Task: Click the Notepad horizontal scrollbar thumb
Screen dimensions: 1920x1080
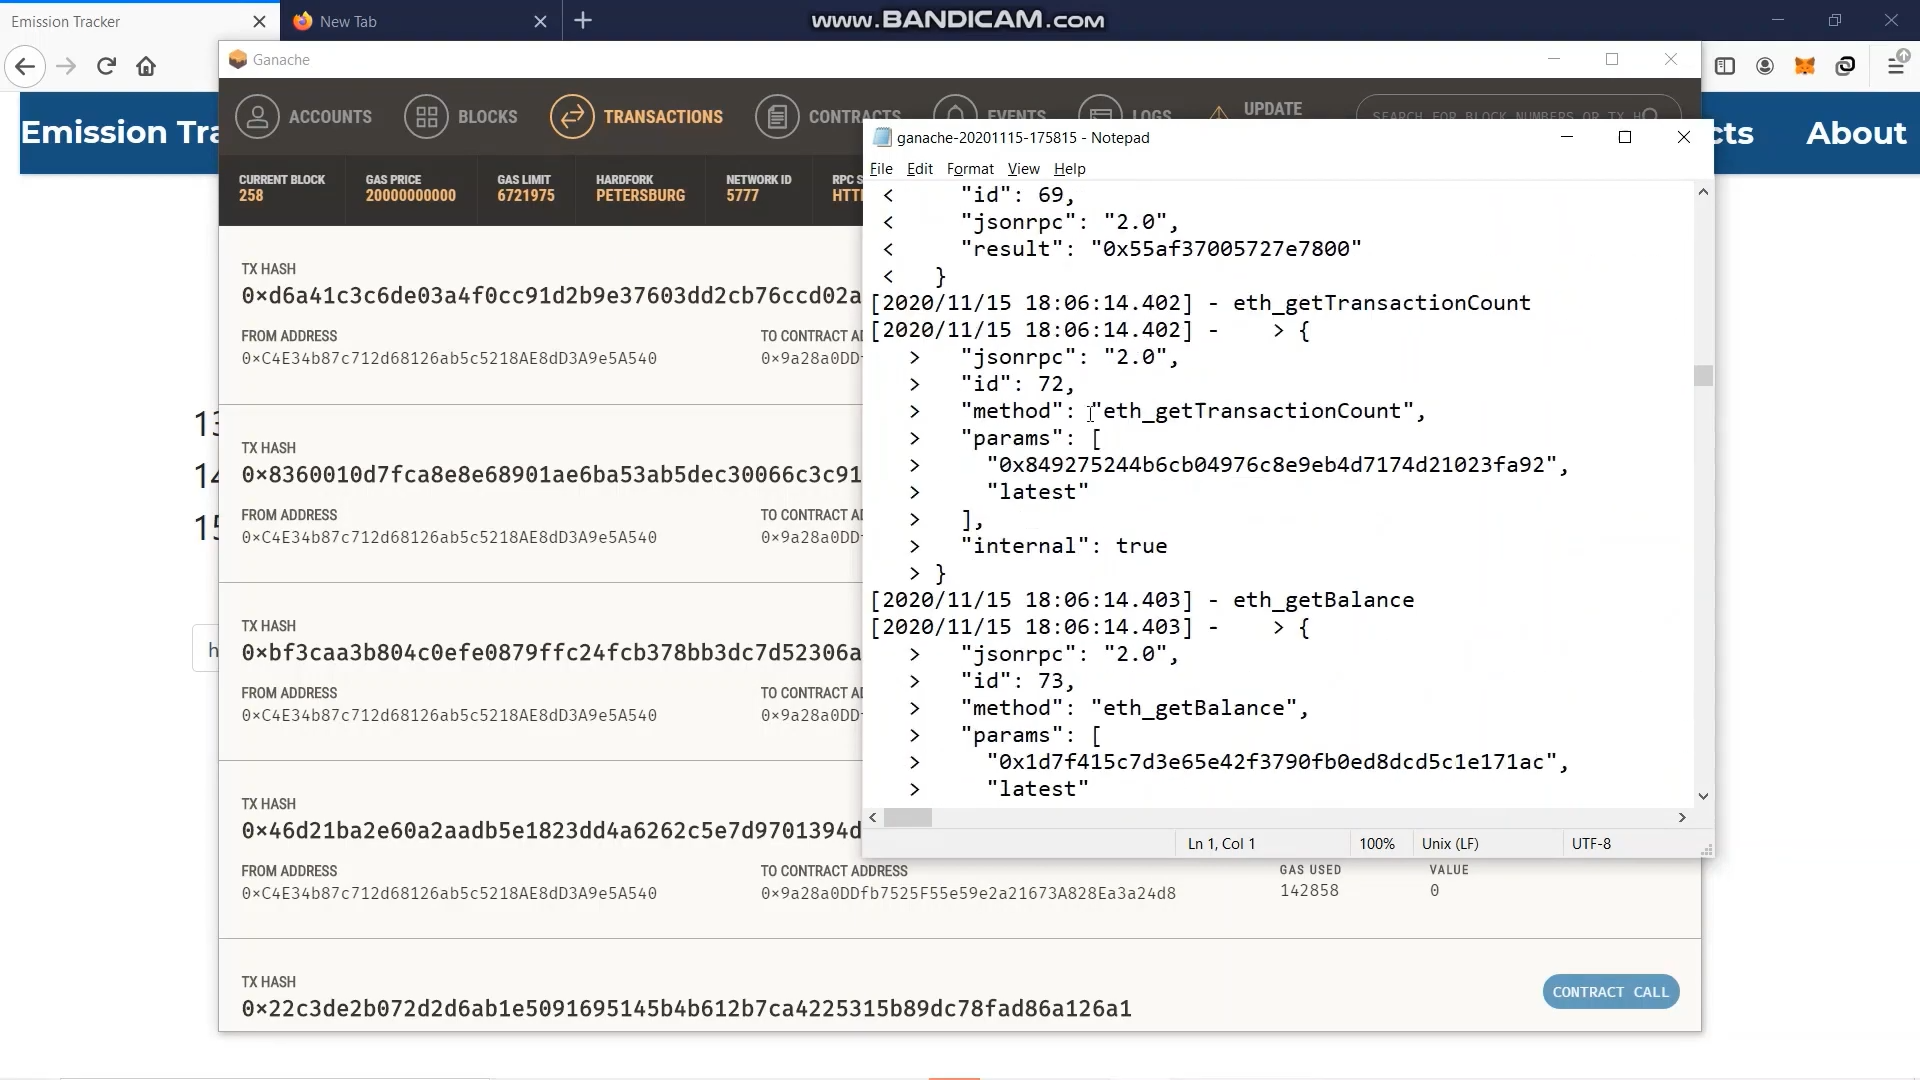Action: (x=908, y=818)
